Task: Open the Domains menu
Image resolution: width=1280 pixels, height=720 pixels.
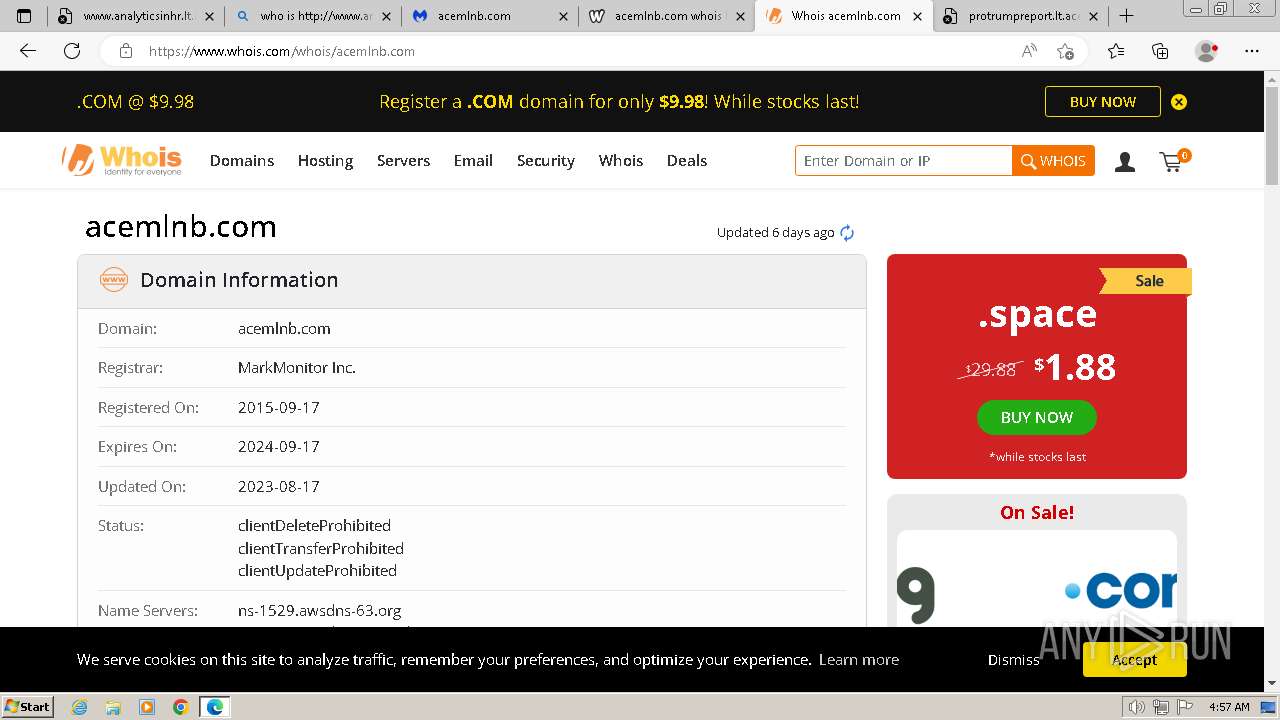Action: [x=242, y=161]
